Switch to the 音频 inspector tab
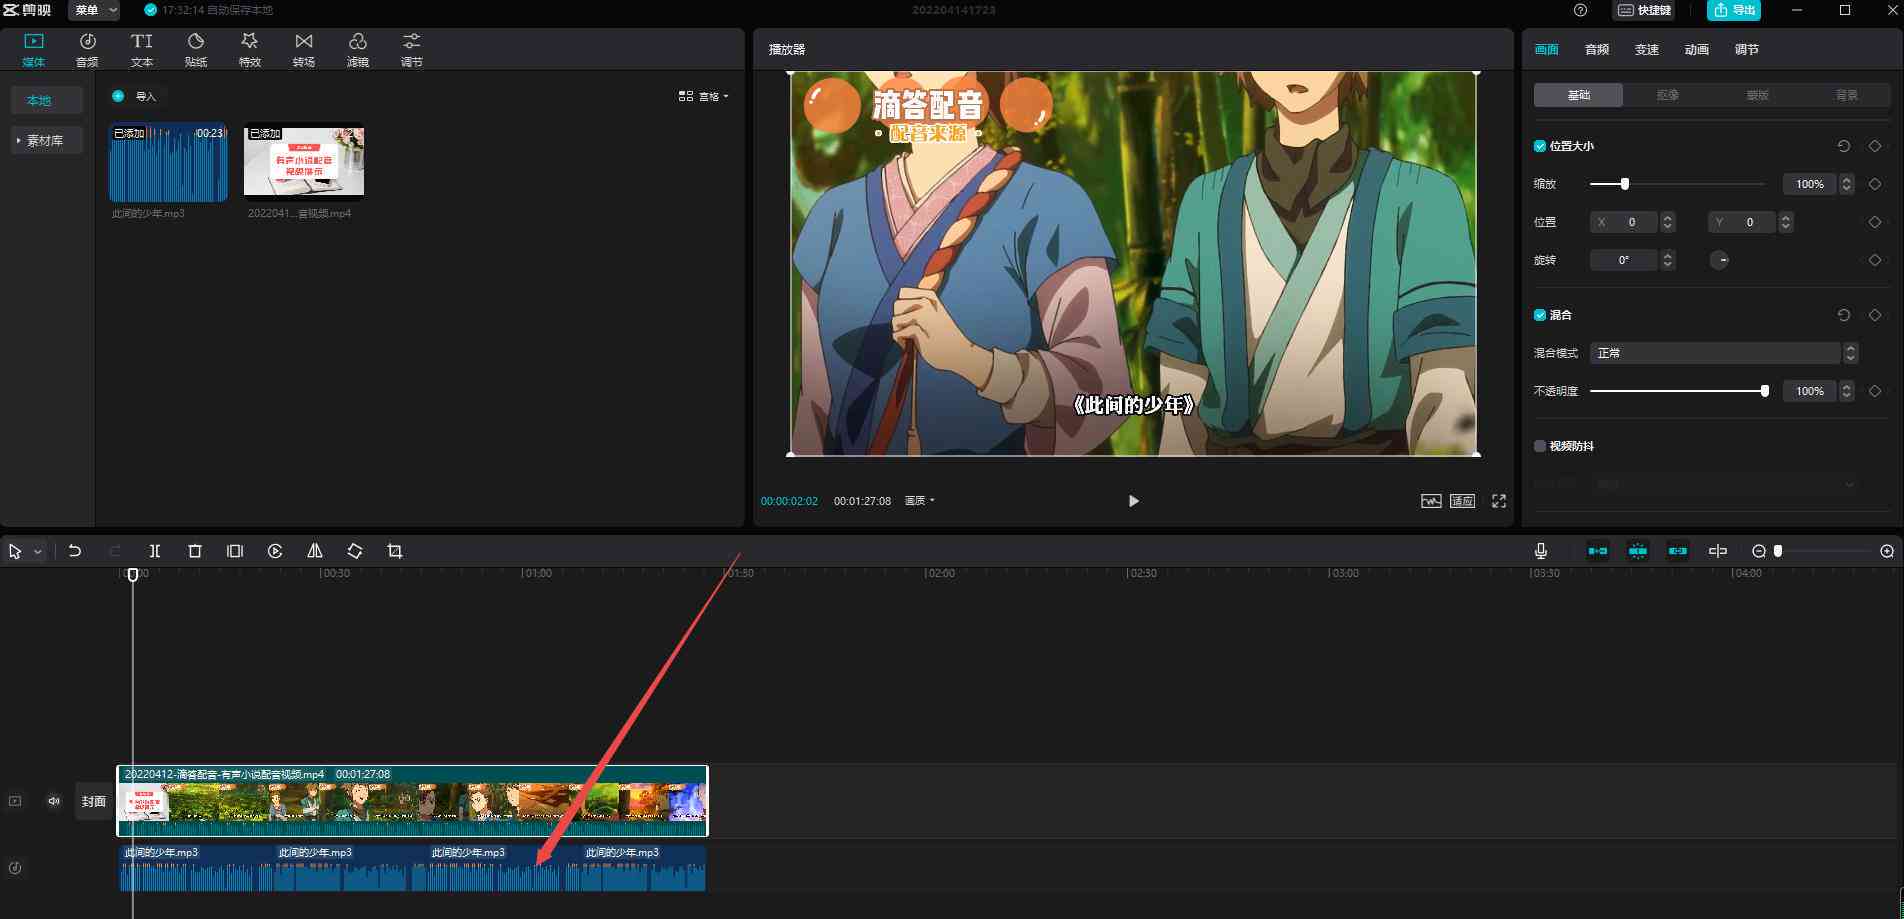Image resolution: width=1904 pixels, height=919 pixels. coord(1597,50)
